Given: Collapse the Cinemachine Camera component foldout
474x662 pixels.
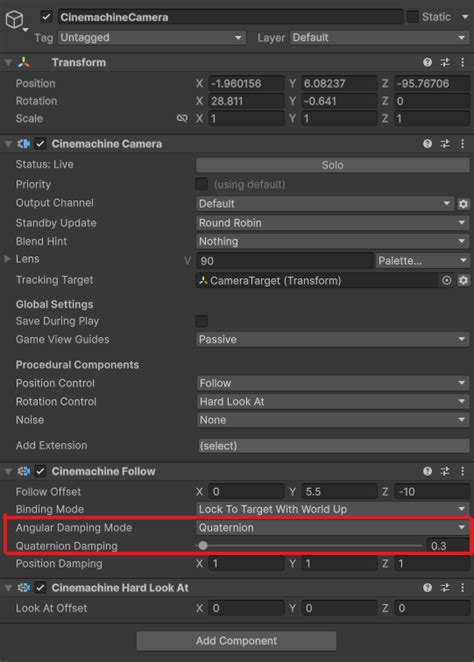Looking at the screenshot, I should [x=8, y=144].
